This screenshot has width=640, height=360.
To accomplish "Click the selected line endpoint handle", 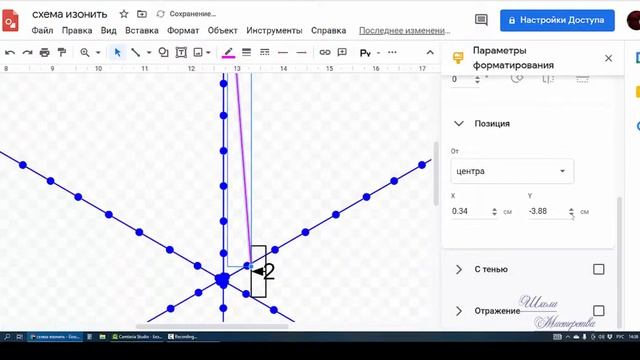I will pos(250,267).
